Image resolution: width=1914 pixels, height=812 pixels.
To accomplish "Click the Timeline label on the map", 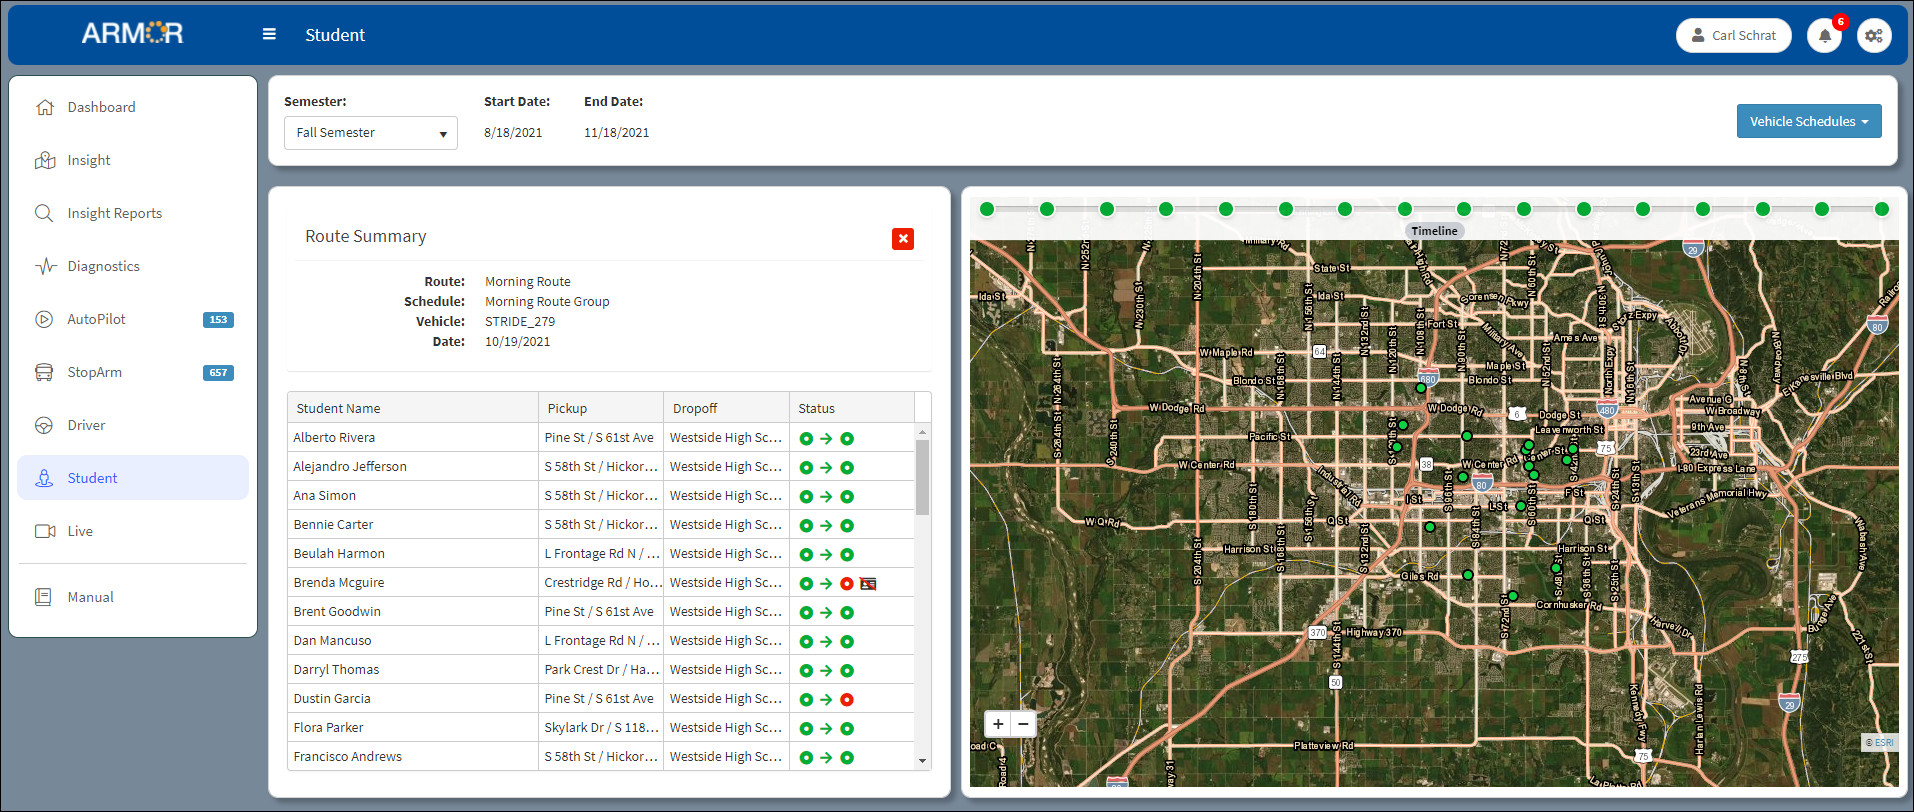I will click(1434, 231).
